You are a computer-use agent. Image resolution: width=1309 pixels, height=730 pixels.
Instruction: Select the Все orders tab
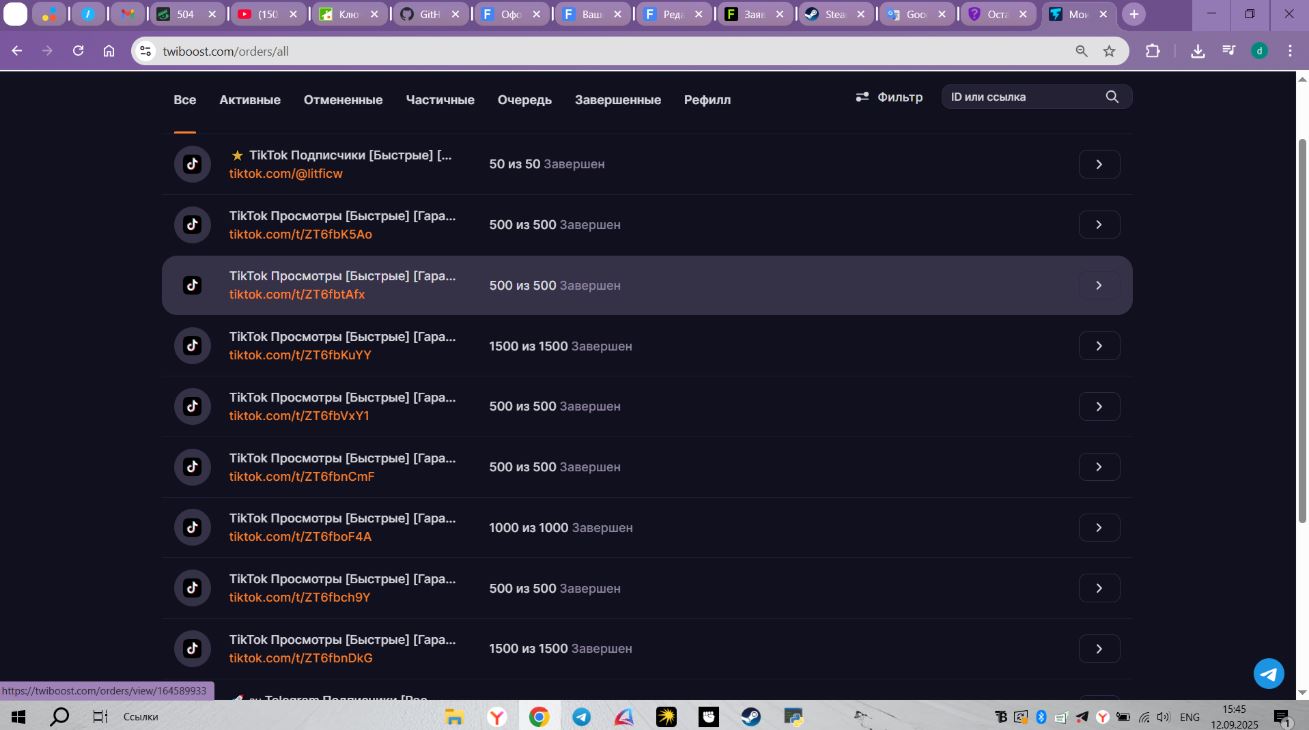tap(185, 100)
